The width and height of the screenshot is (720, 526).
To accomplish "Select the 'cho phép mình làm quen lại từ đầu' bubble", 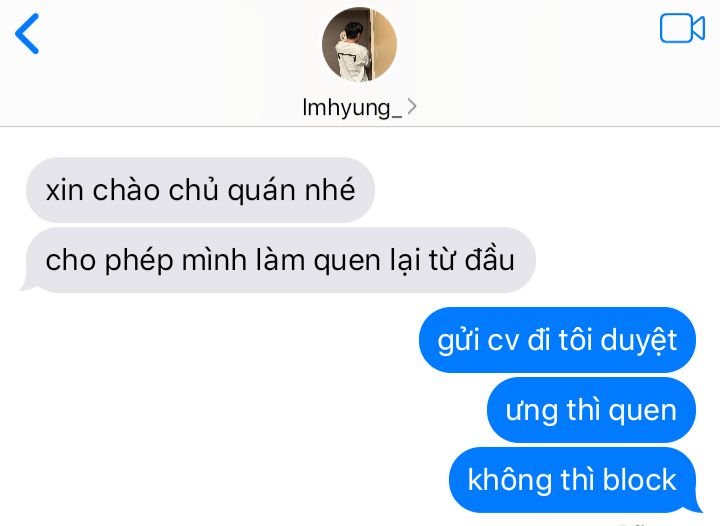I will tap(280, 260).
